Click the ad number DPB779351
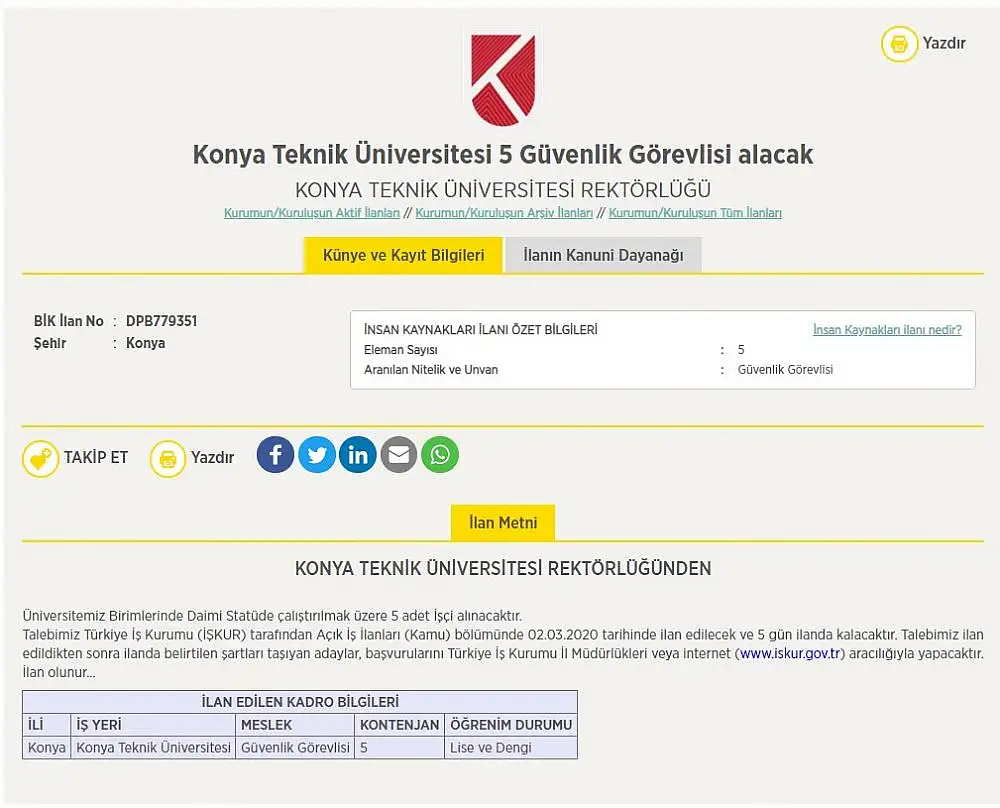 click(161, 321)
